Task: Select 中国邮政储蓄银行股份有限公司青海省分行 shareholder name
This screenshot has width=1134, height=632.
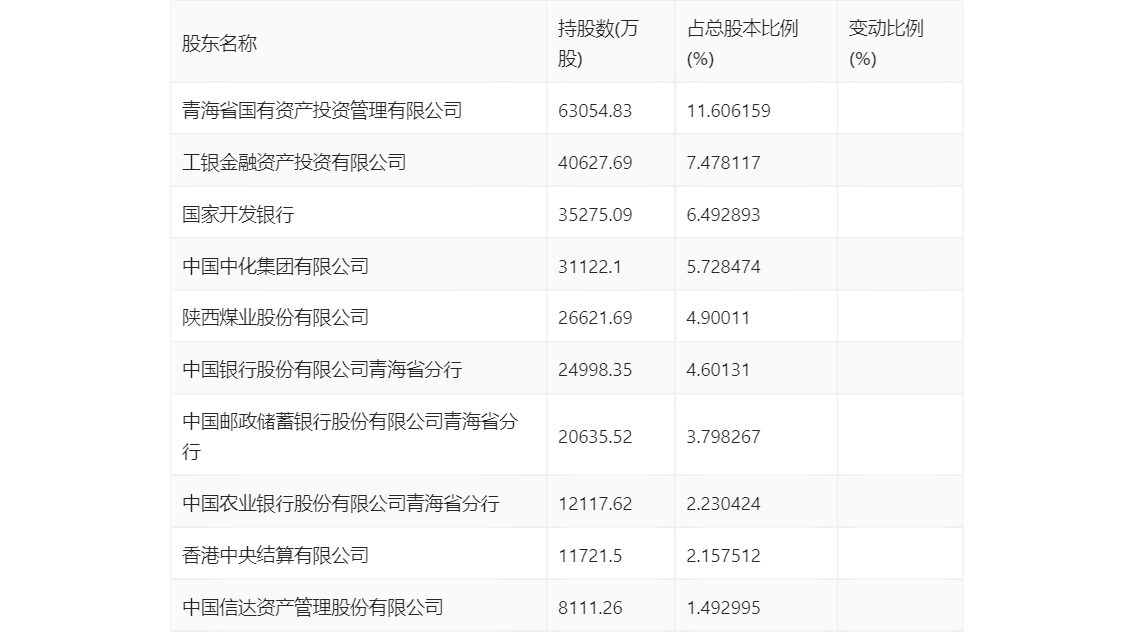Action: [x=350, y=436]
